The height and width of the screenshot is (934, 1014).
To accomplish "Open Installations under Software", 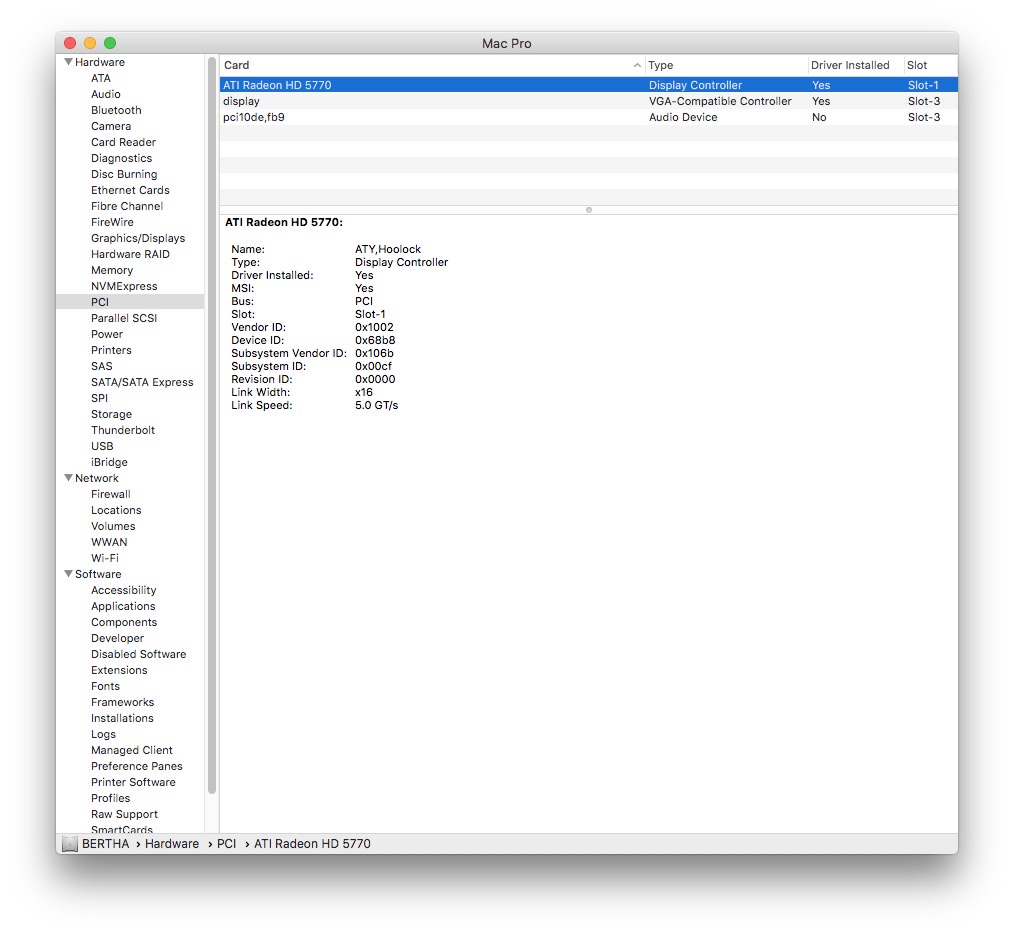I will pos(122,719).
